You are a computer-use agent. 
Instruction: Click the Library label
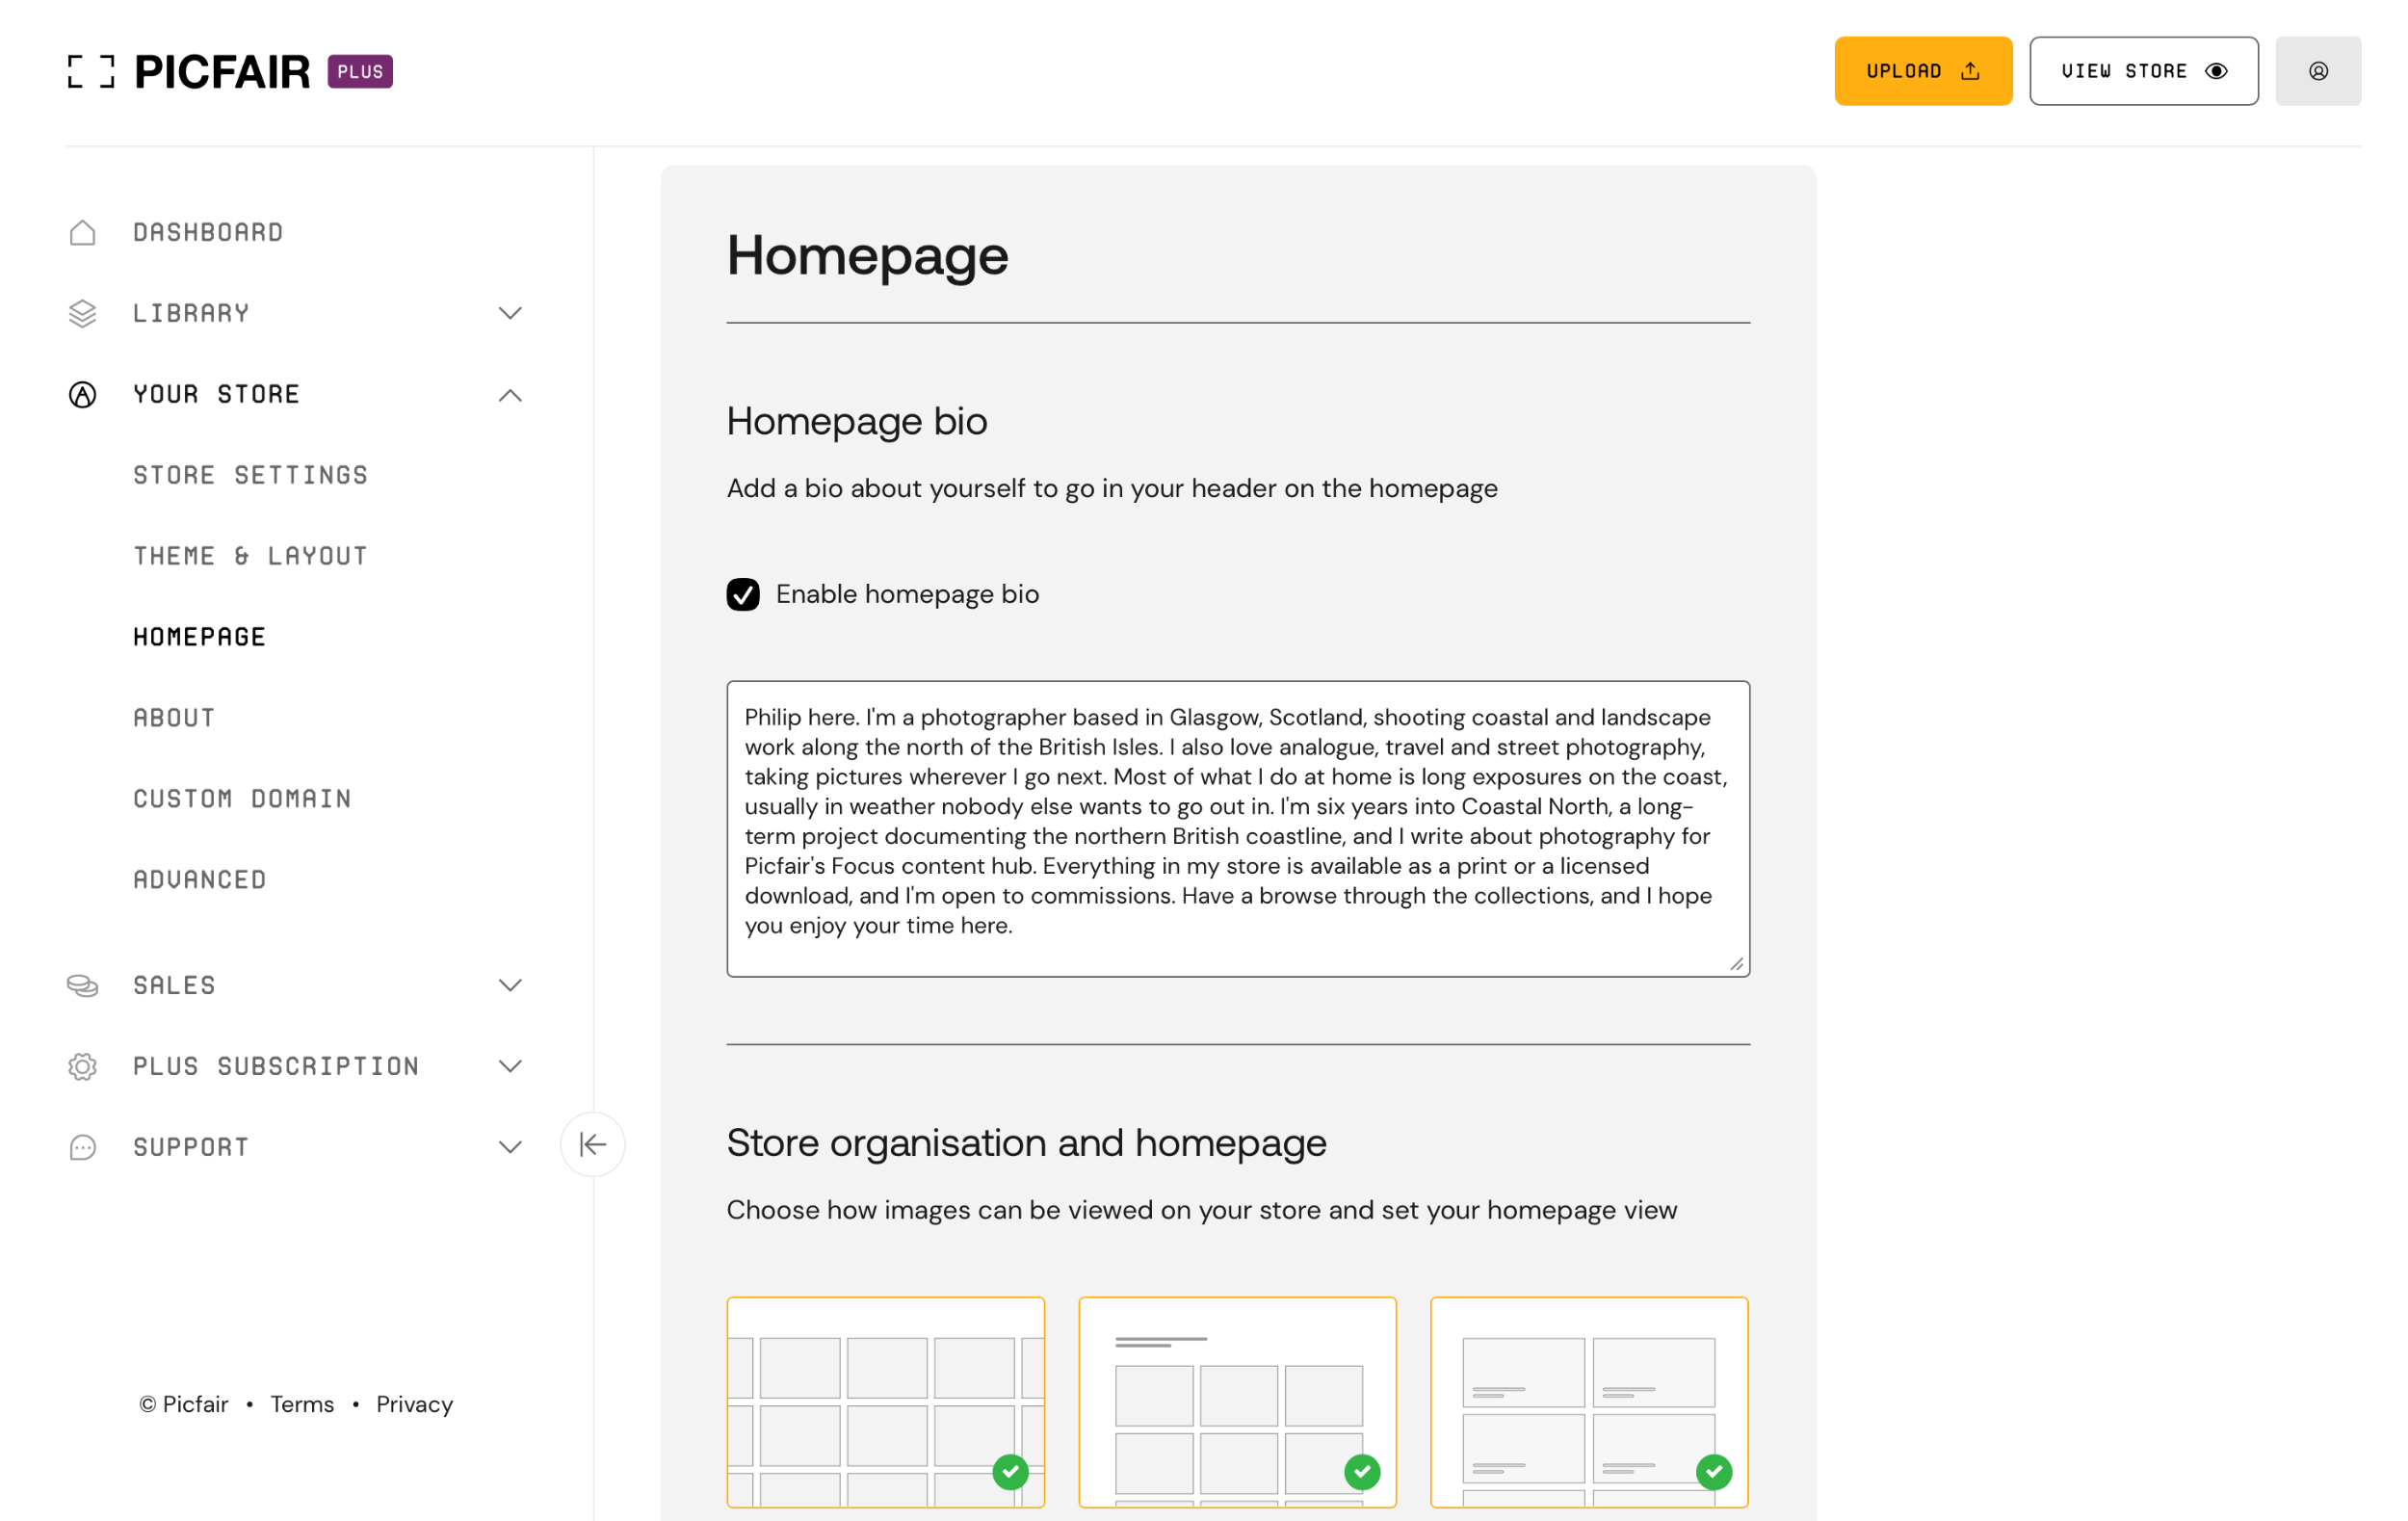click(x=192, y=313)
